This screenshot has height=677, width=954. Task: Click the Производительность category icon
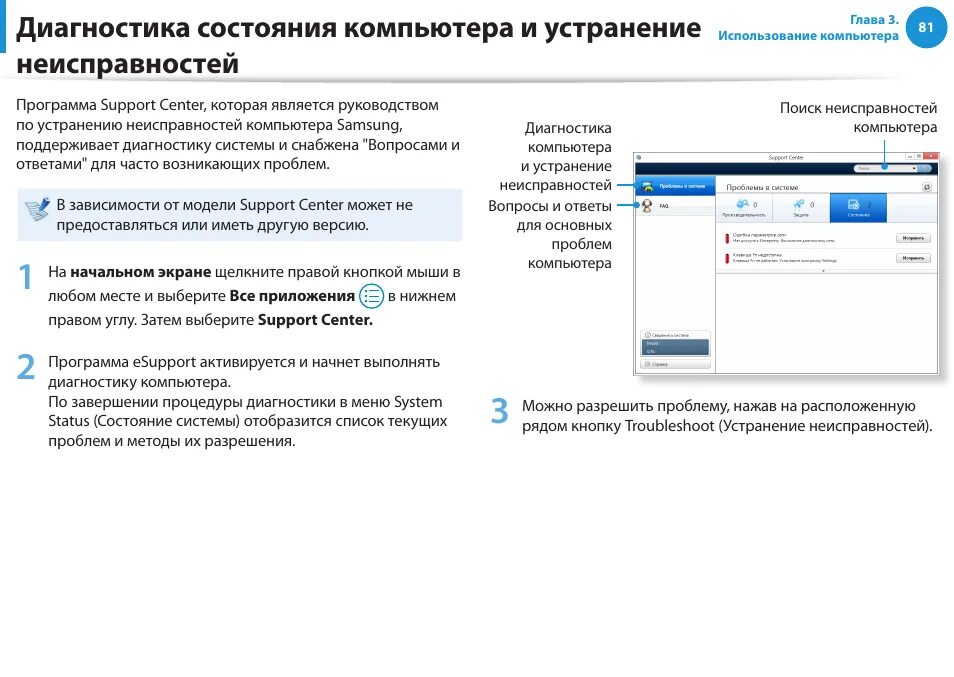[x=742, y=204]
